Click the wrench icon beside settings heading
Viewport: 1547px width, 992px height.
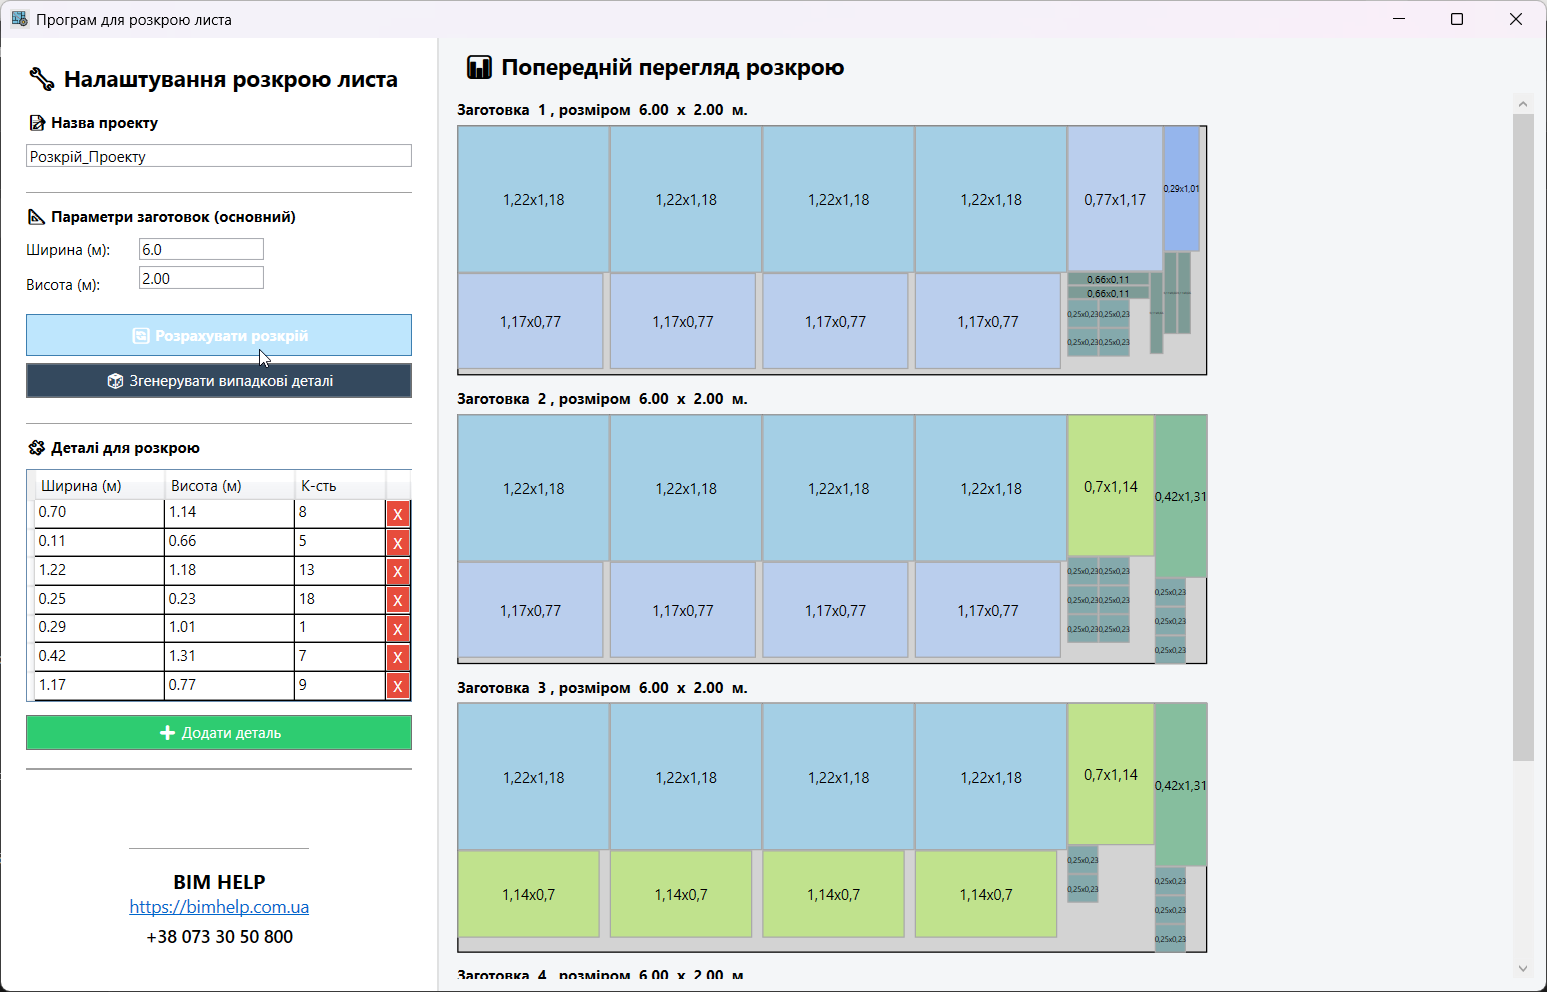pos(41,79)
